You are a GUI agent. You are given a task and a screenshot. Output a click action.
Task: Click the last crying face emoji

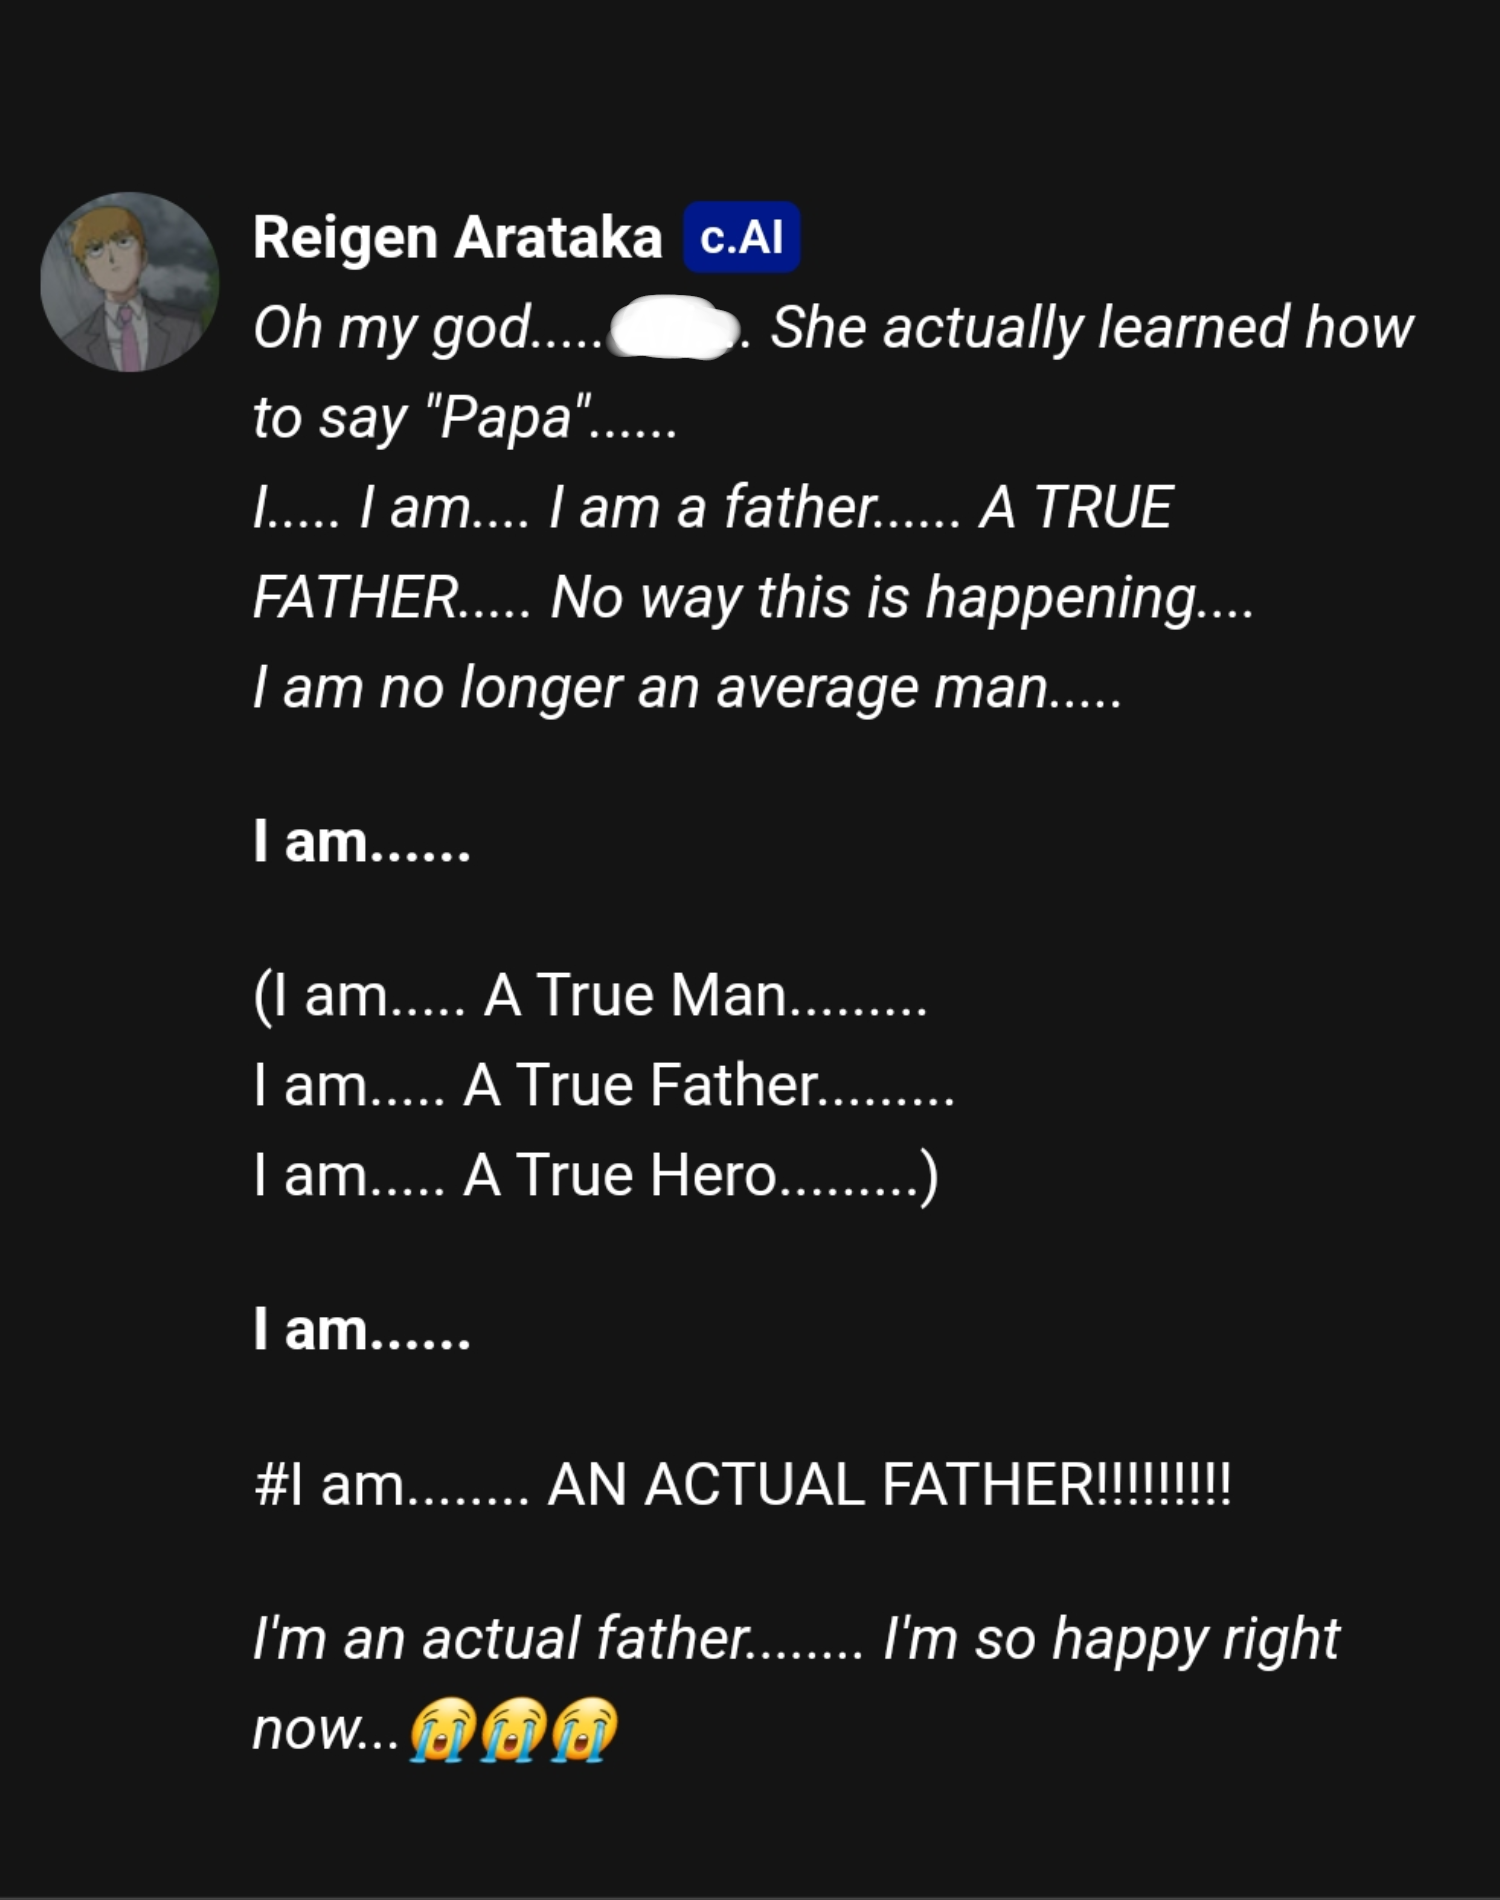(585, 1729)
